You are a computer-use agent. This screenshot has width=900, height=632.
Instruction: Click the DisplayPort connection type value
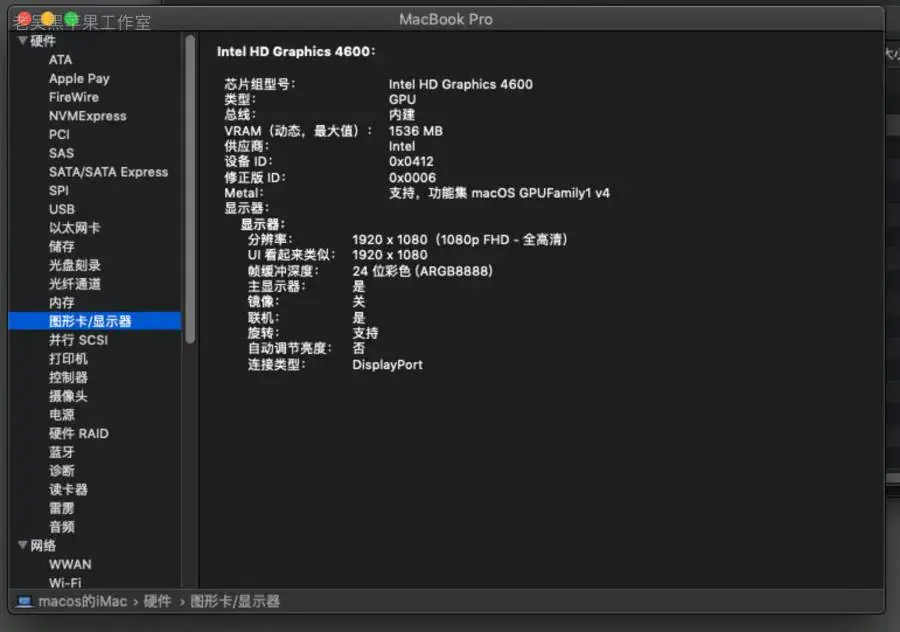pos(387,365)
